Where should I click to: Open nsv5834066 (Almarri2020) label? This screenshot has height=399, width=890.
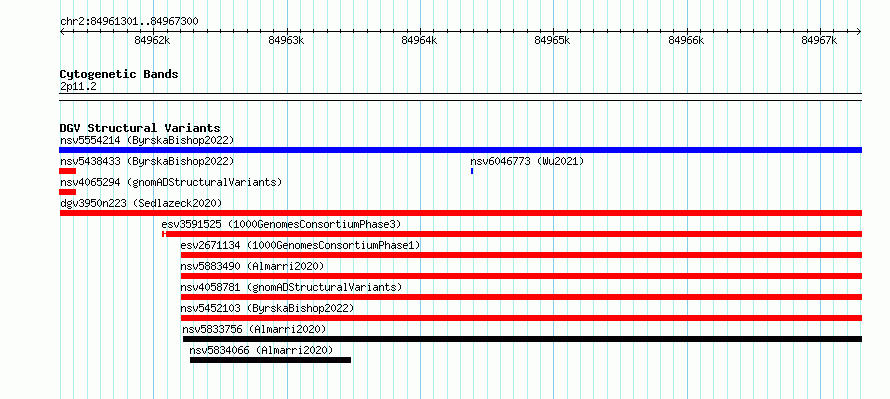coord(261,350)
